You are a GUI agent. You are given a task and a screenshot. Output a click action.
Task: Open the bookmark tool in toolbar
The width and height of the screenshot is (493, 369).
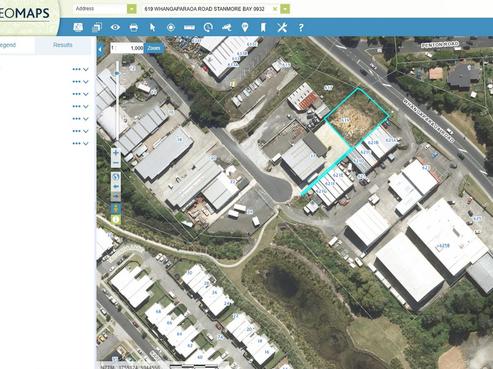[263, 27]
